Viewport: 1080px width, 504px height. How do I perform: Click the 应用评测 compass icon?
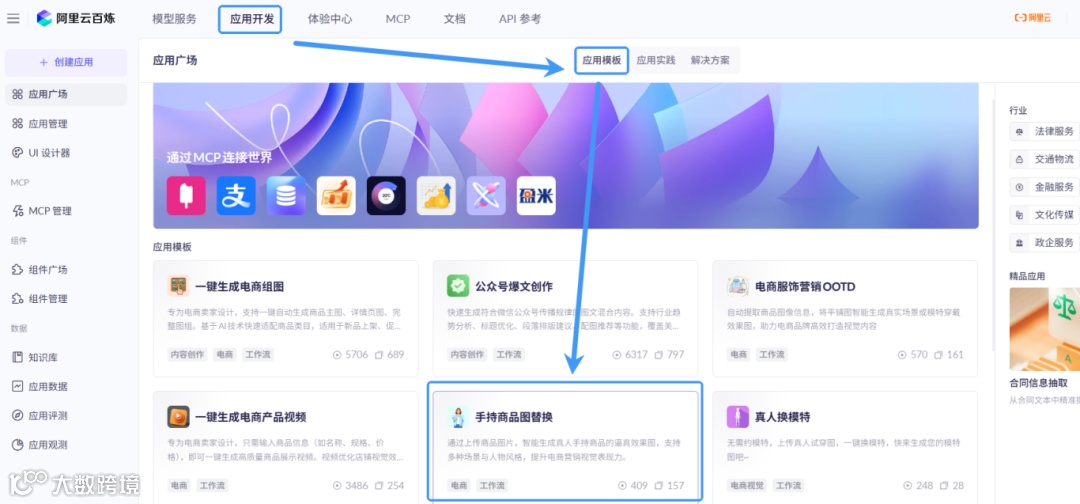pyautogui.click(x=18, y=416)
